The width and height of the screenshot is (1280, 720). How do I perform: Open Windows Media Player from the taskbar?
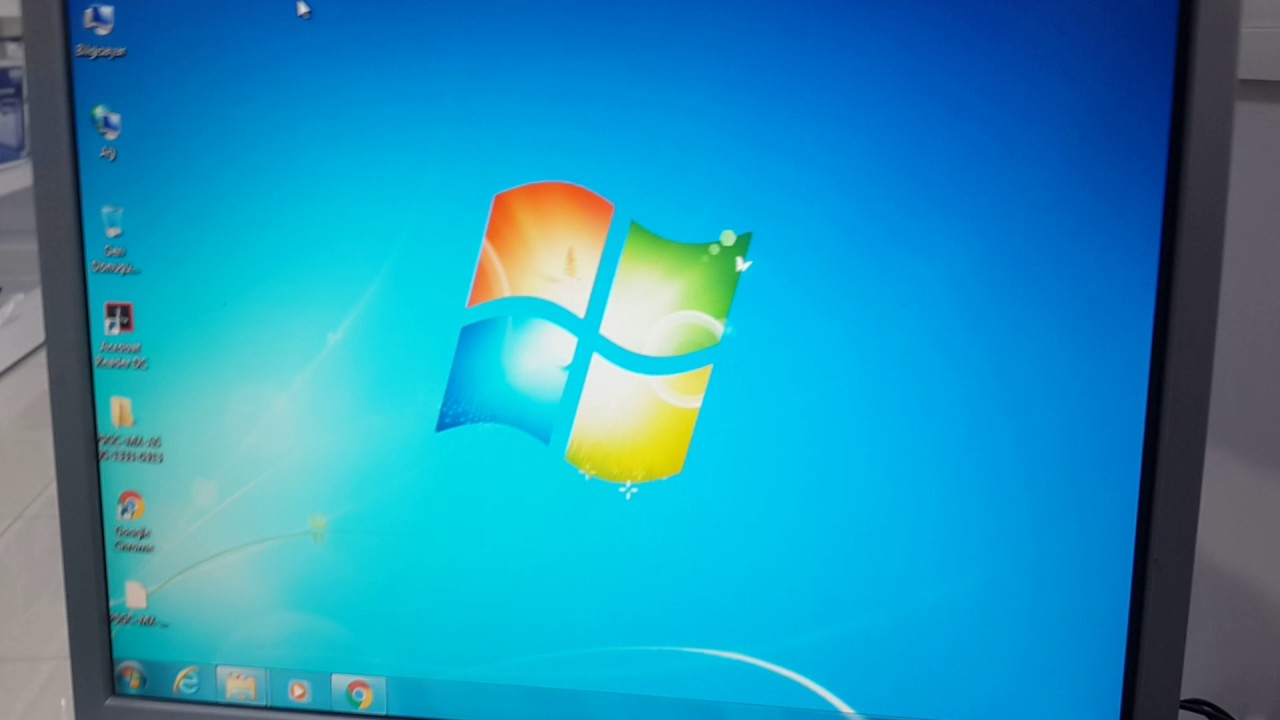[298, 690]
